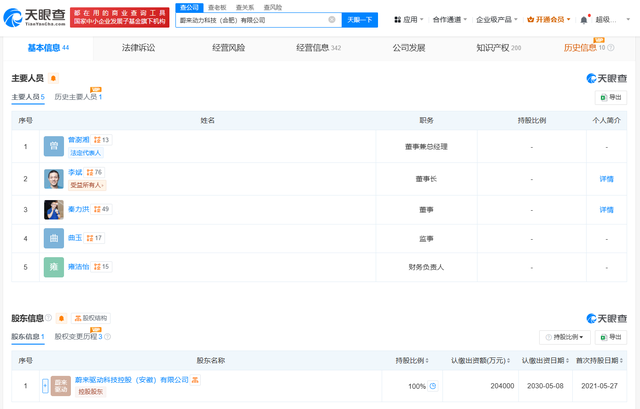The height and width of the screenshot is (409, 640).
Task: Open the red business query tool banner
Action: [120, 18]
